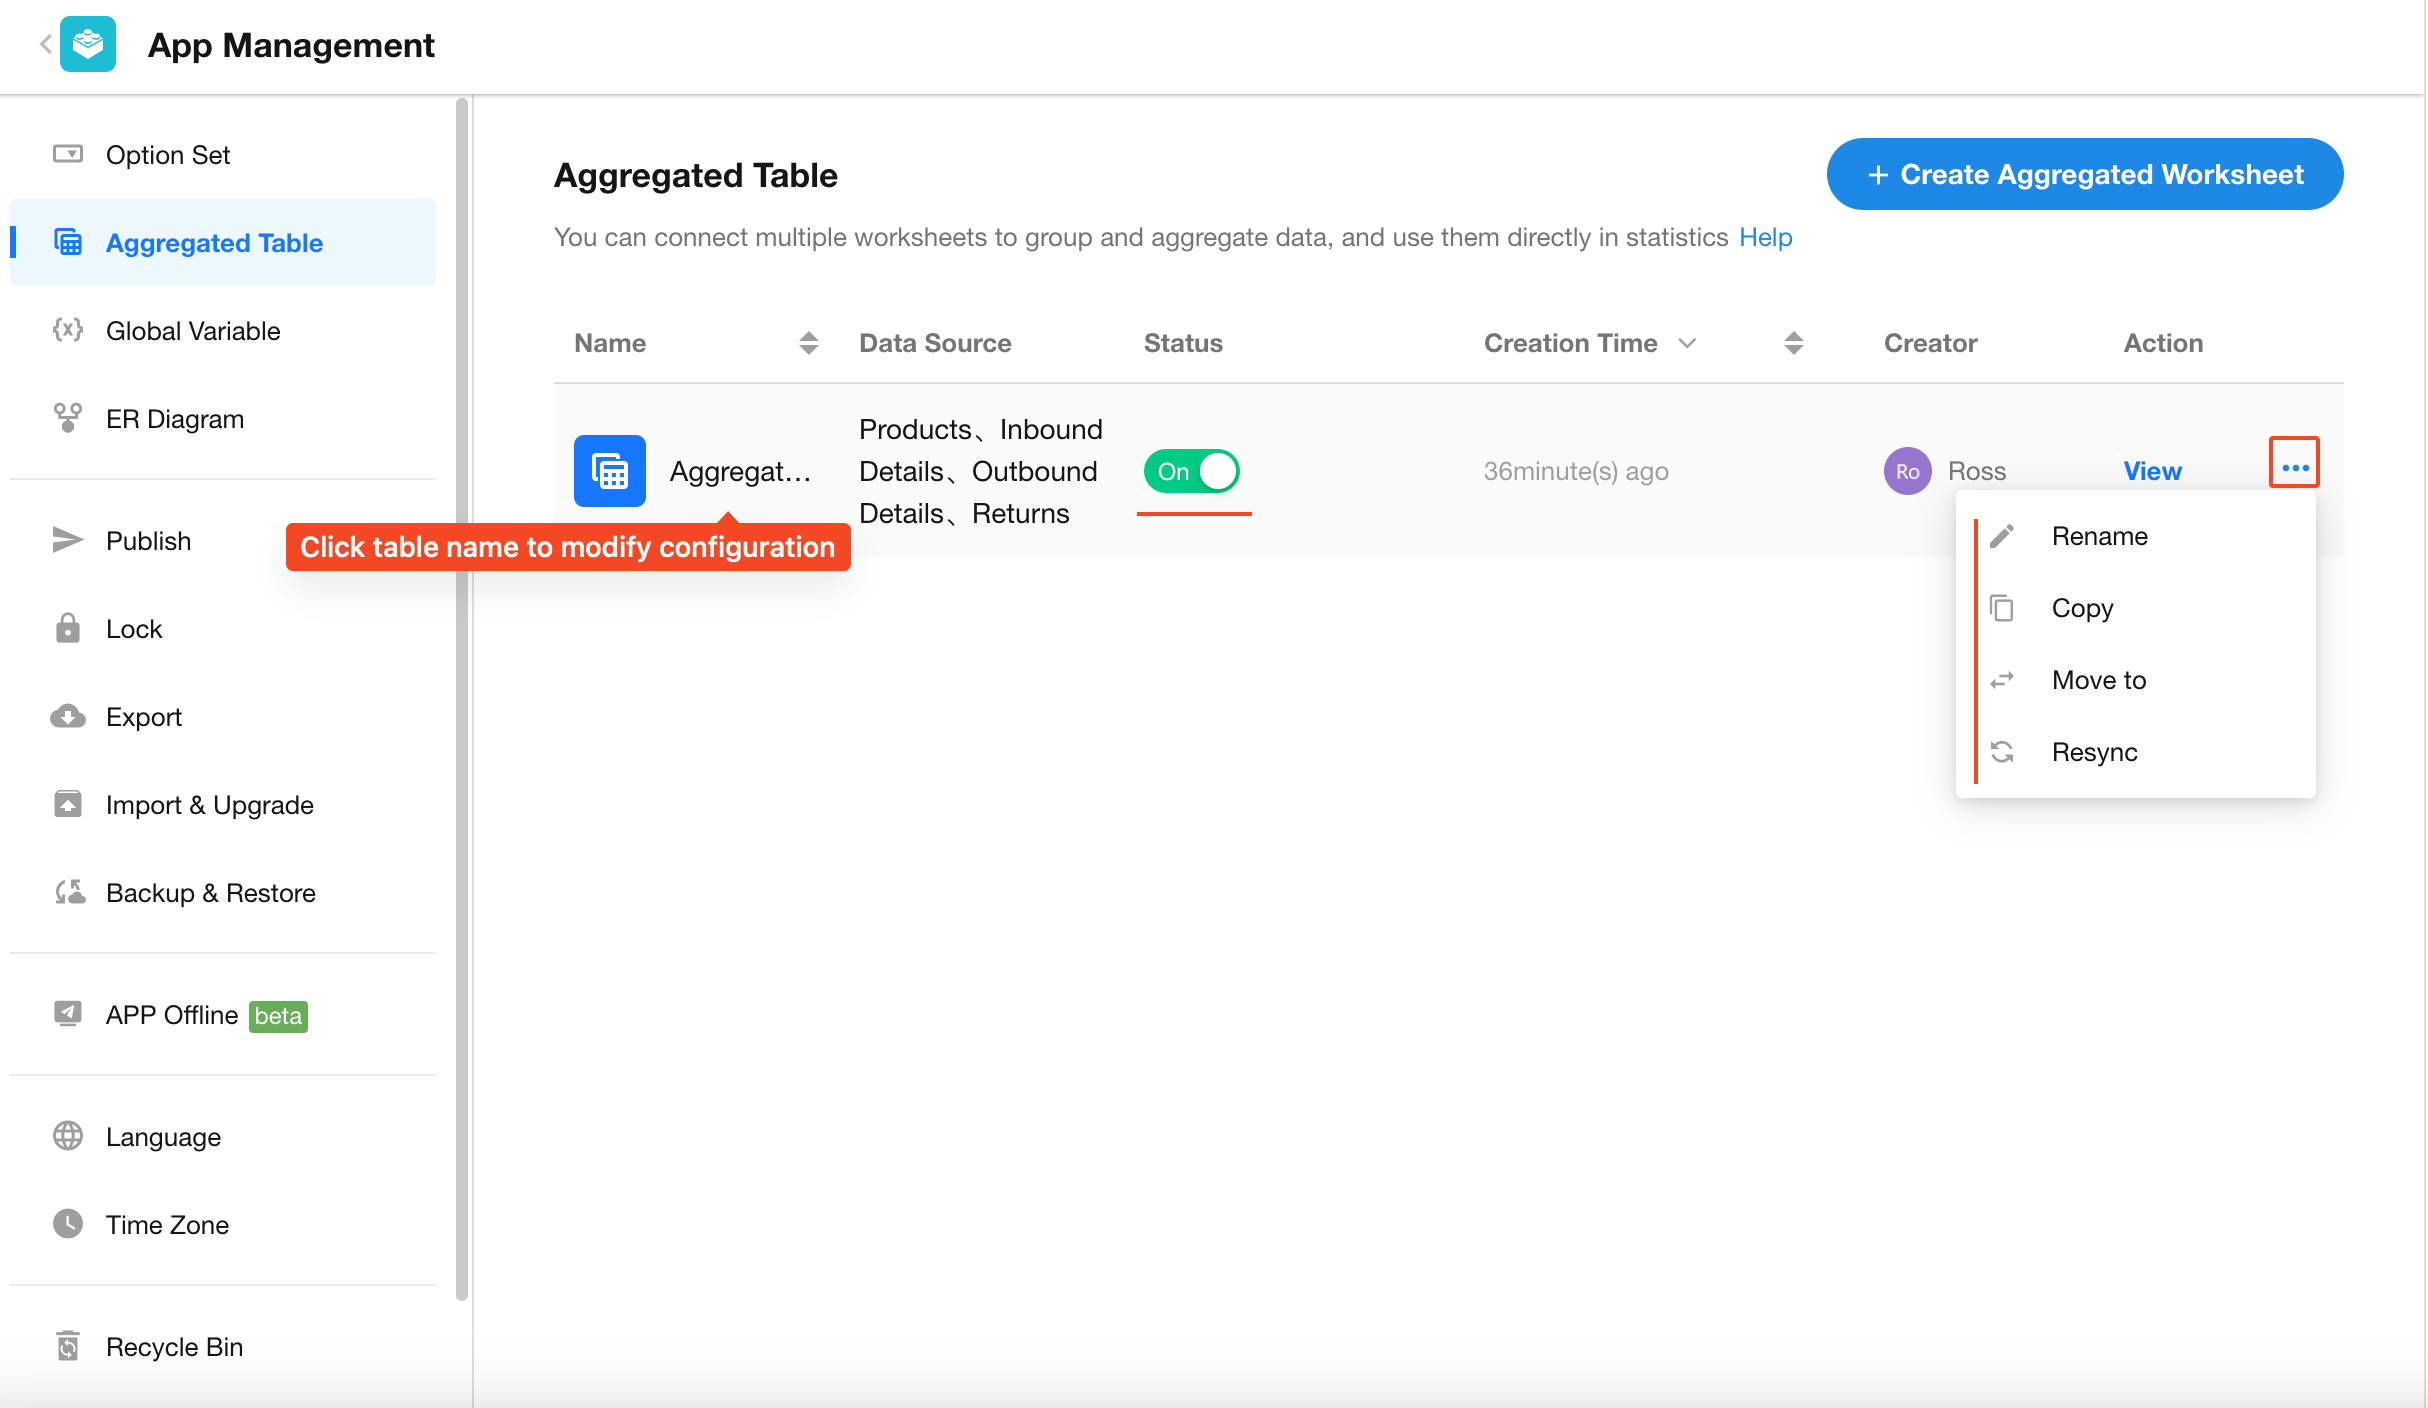Click the back arrow beside app logo
Viewport: 2428px width, 1408px height.
(x=45, y=44)
